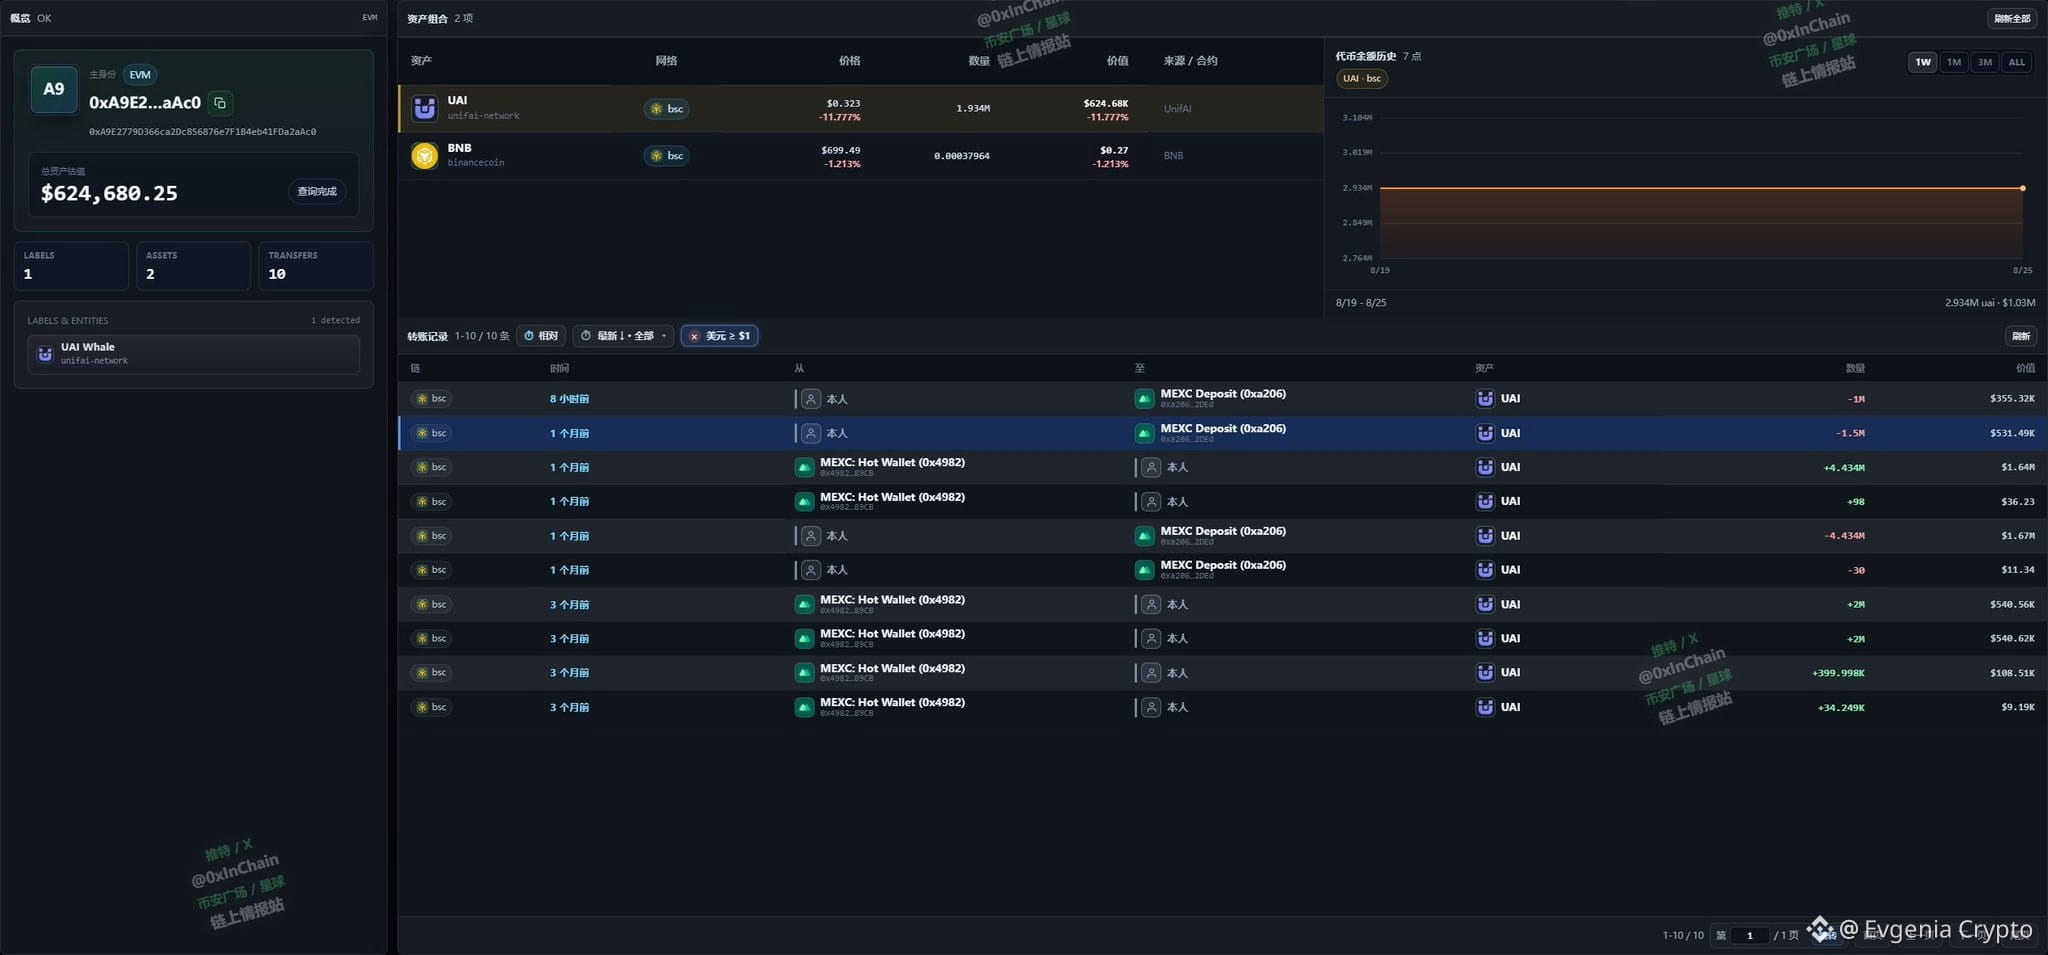Viewport: 2048px width, 955px height.
Task: Click the BNB coin icon in portfolio
Action: click(x=424, y=155)
